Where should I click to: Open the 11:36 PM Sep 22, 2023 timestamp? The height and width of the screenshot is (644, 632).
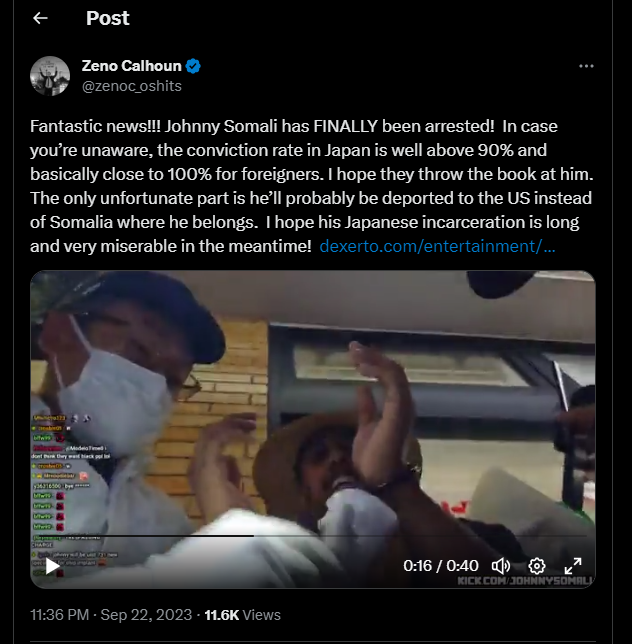(x=111, y=615)
